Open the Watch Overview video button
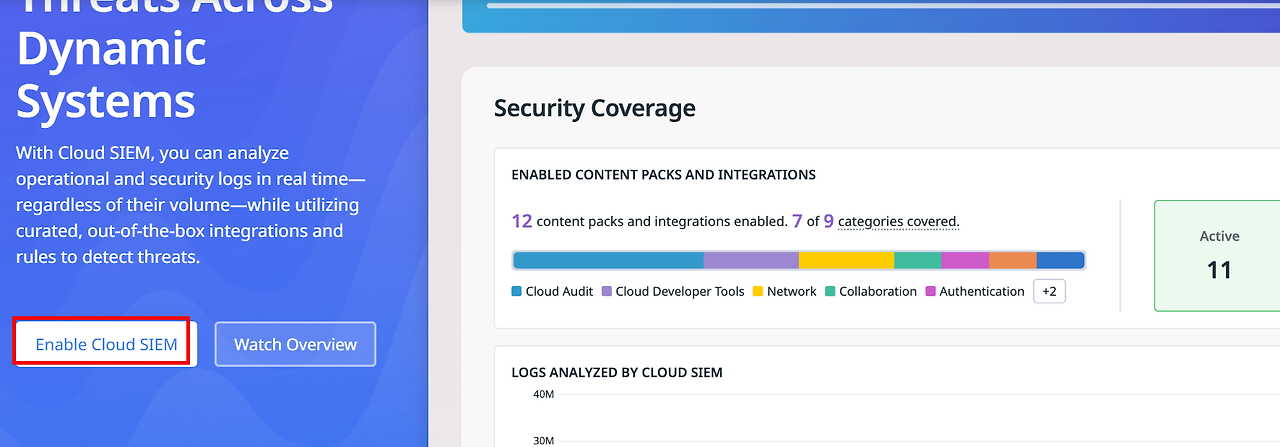 pyautogui.click(x=295, y=344)
